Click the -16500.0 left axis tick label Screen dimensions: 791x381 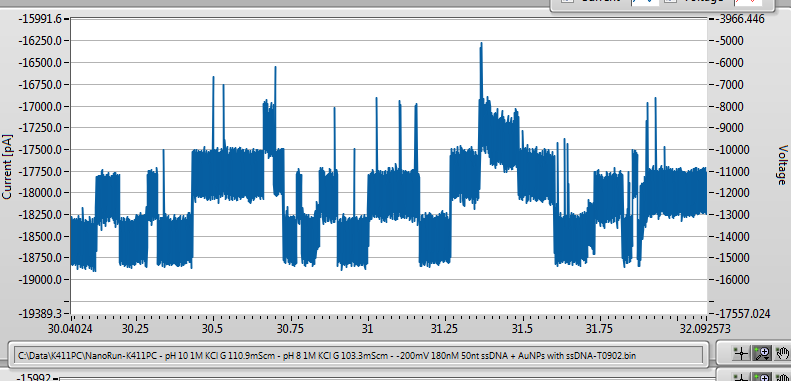pos(40,63)
